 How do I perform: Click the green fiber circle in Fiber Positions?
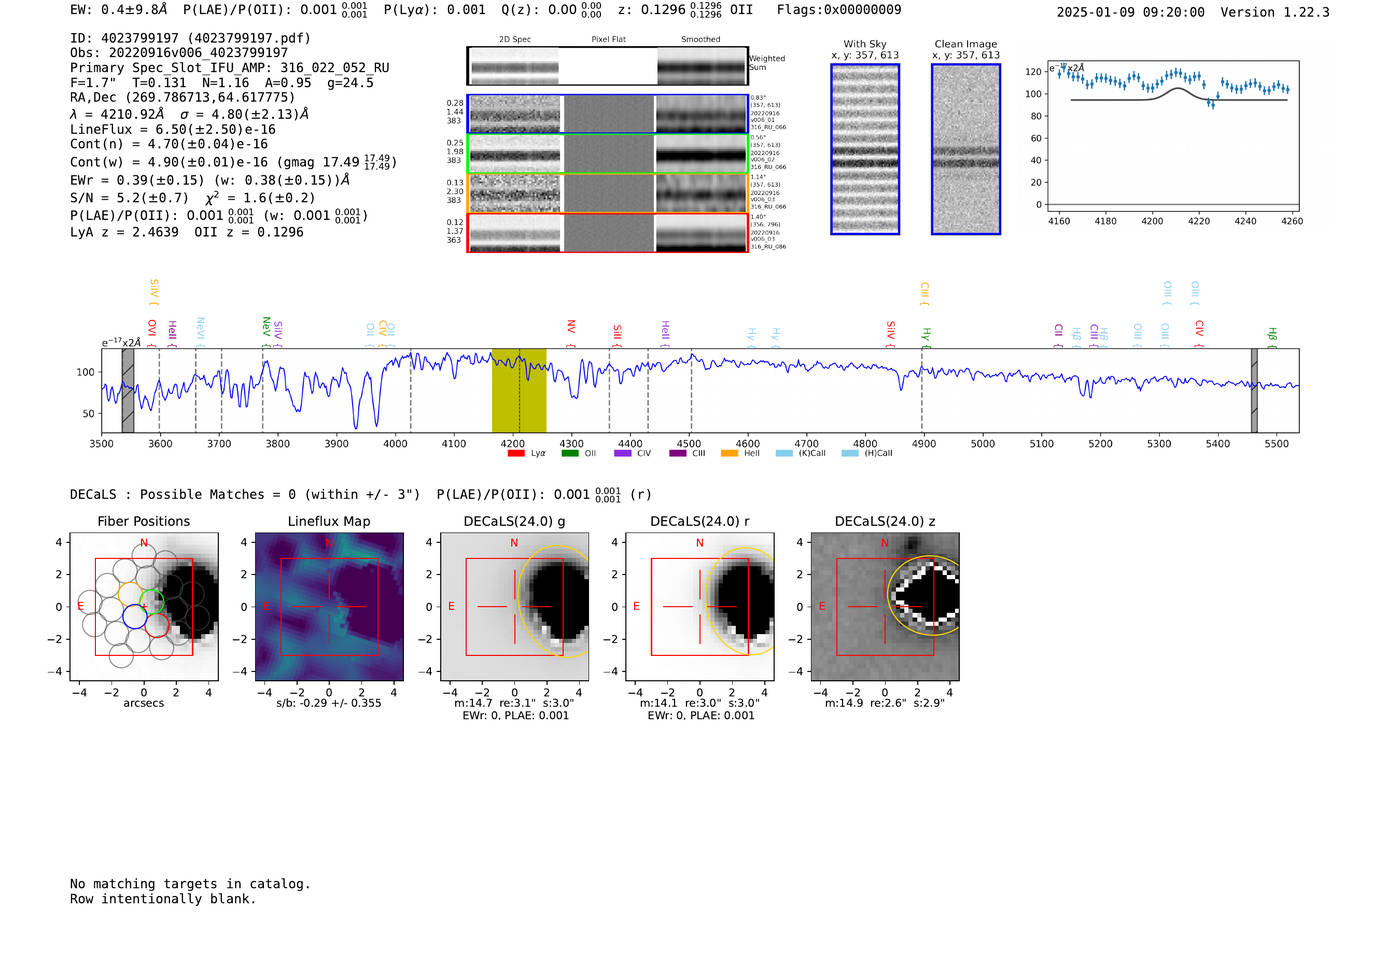click(x=152, y=602)
